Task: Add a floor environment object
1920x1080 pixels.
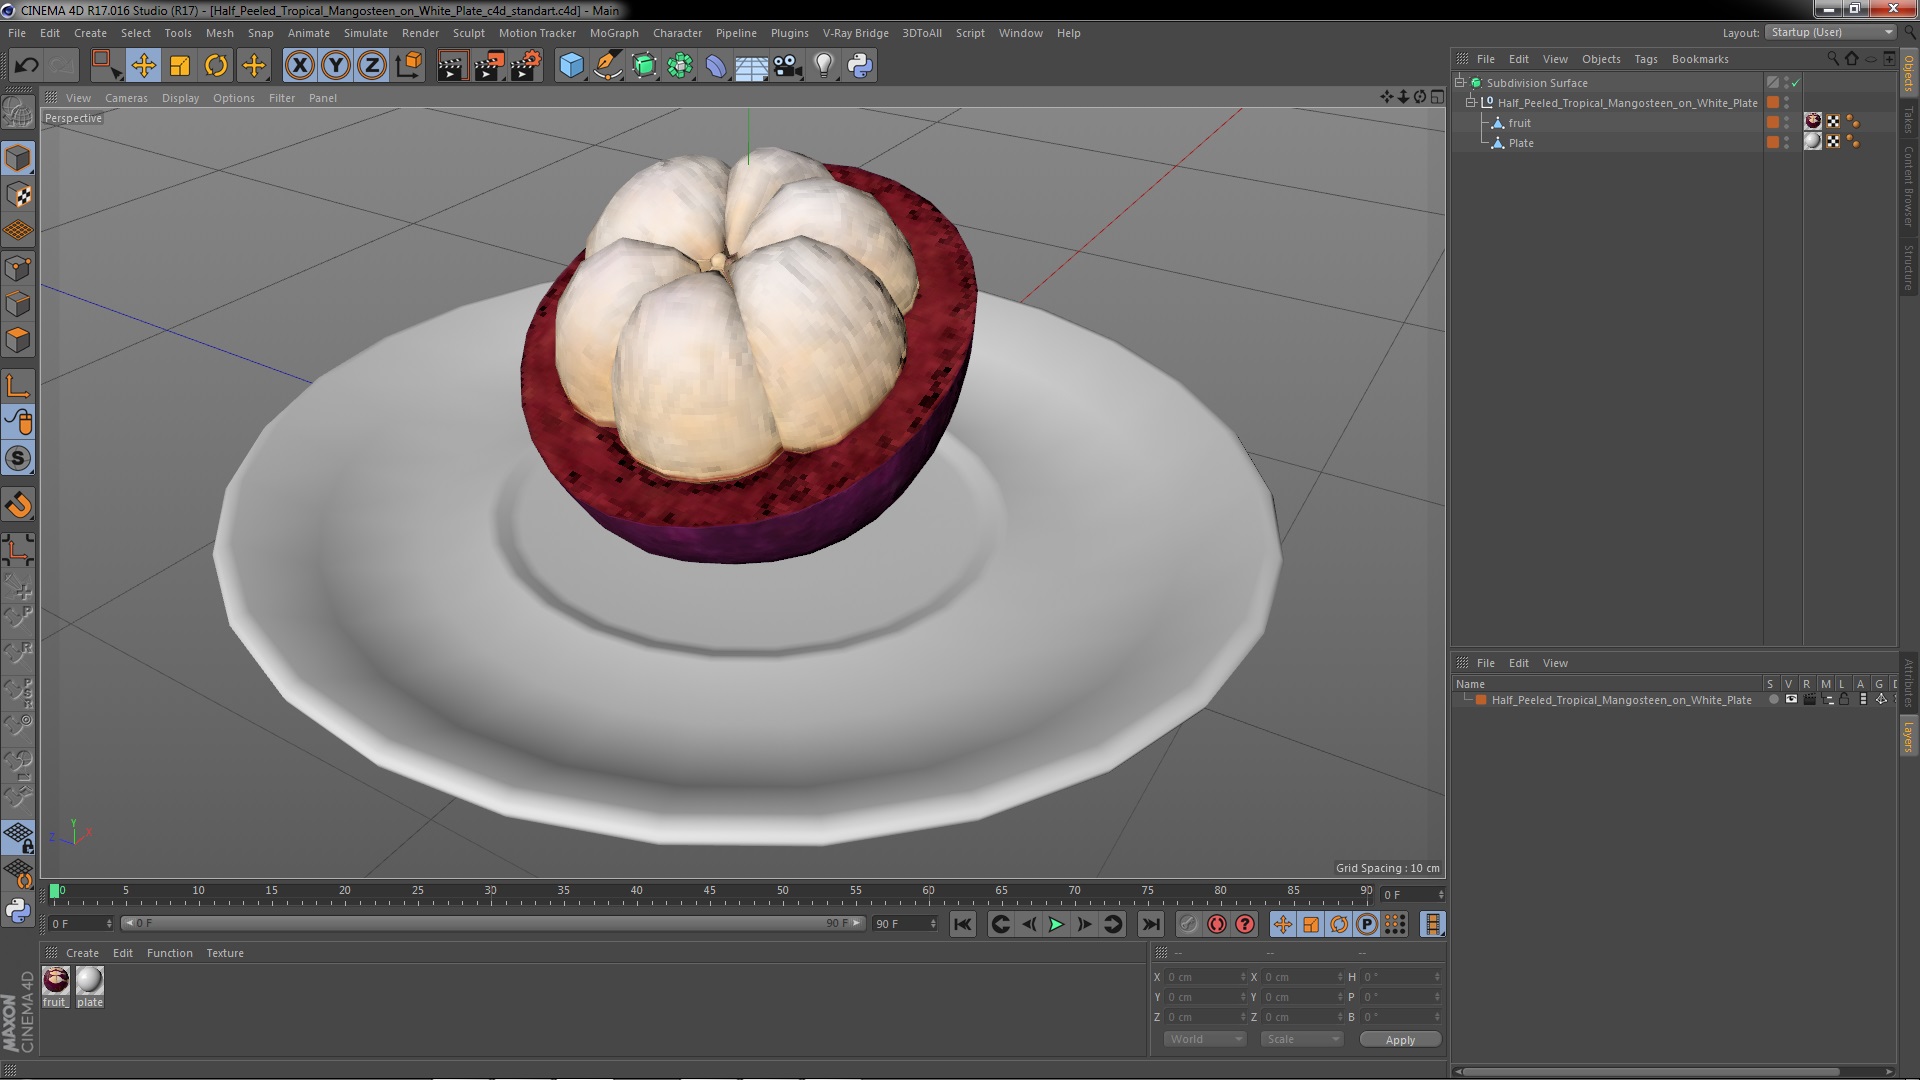Action: 751,66
